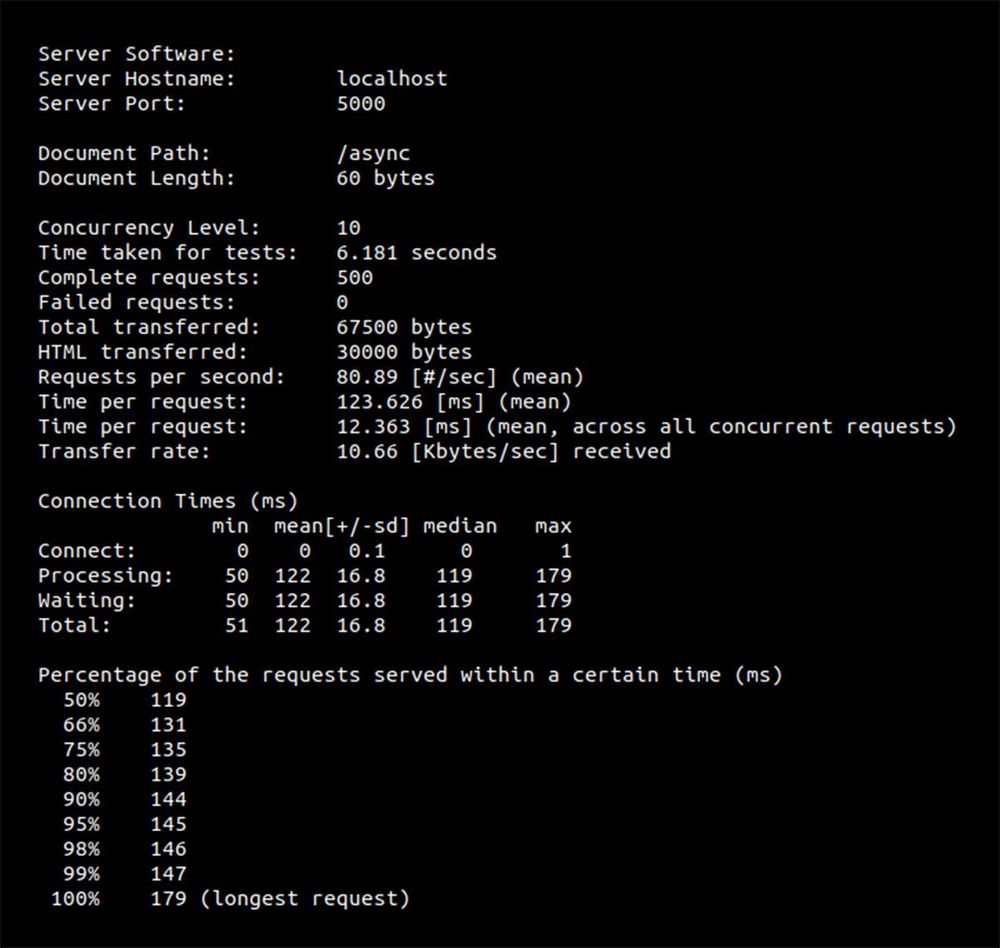The image size is (1000, 948).
Task: Click the 'median' column header
Action: tap(460, 526)
